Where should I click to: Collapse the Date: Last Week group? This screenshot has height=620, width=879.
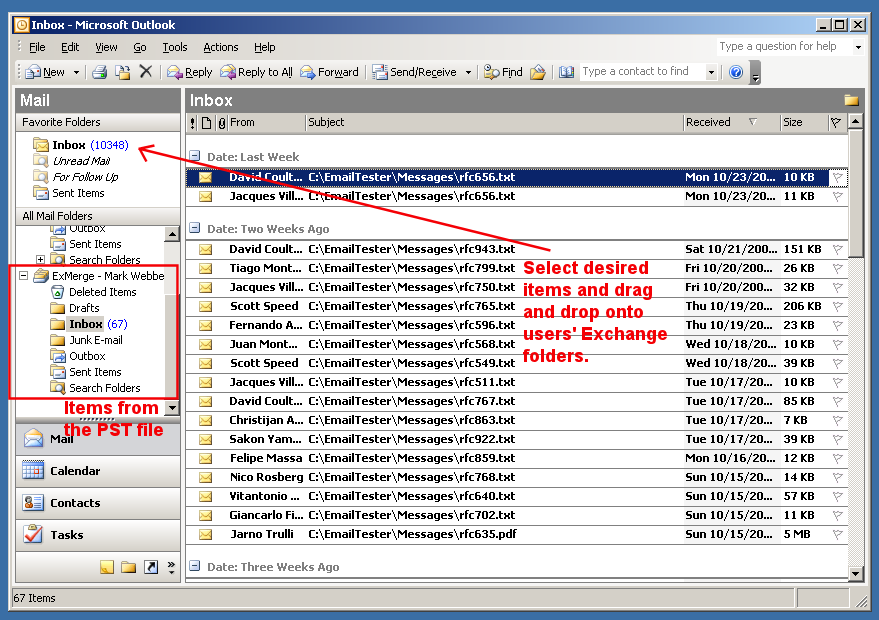(x=195, y=156)
